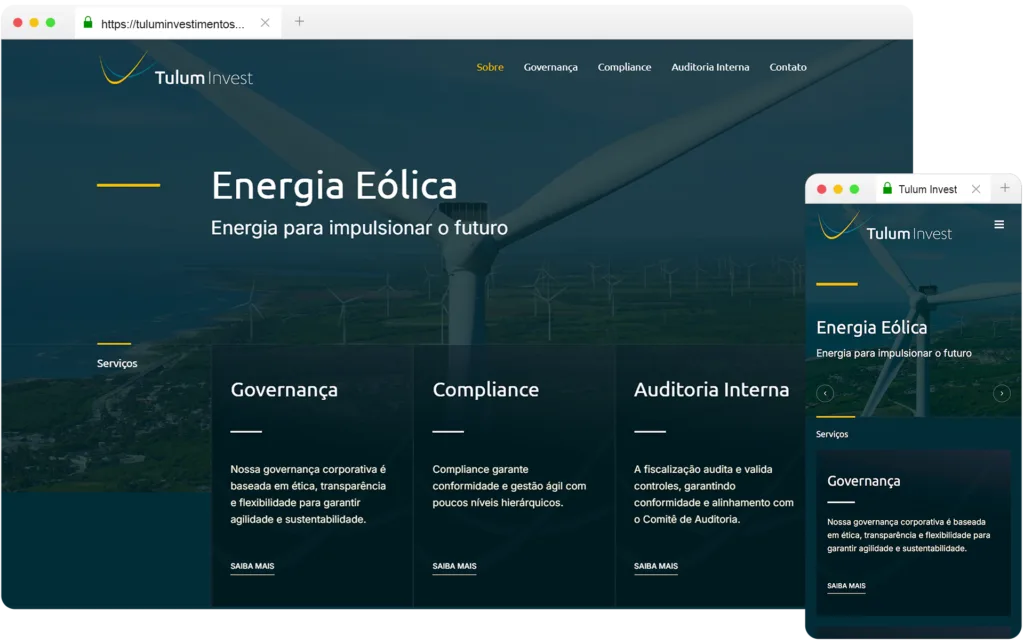The height and width of the screenshot is (643, 1024).
Task: Click the next slide arrow in mobile carousel
Action: tap(1001, 394)
